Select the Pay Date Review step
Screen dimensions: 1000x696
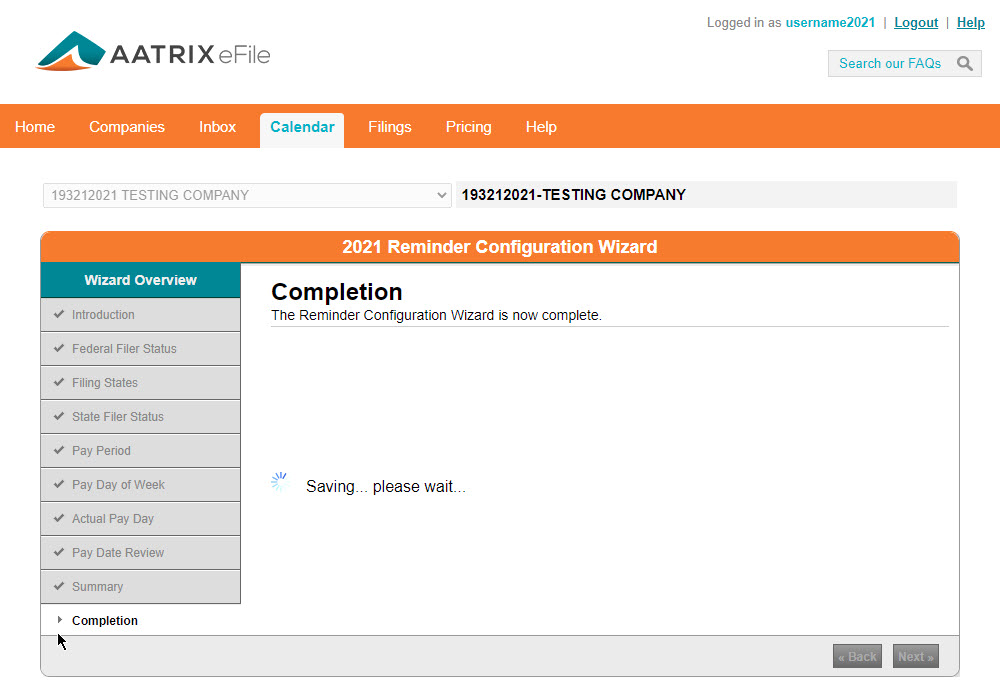(118, 553)
